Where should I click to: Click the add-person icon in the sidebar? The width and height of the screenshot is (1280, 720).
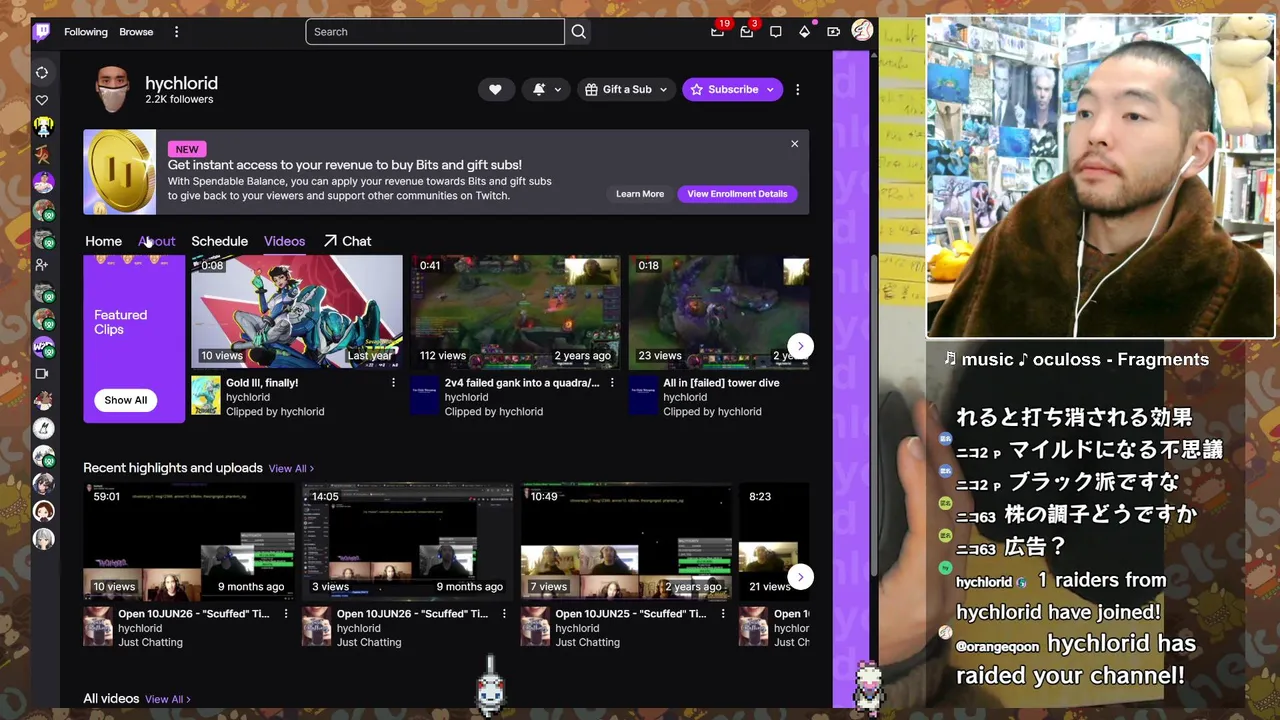point(42,265)
